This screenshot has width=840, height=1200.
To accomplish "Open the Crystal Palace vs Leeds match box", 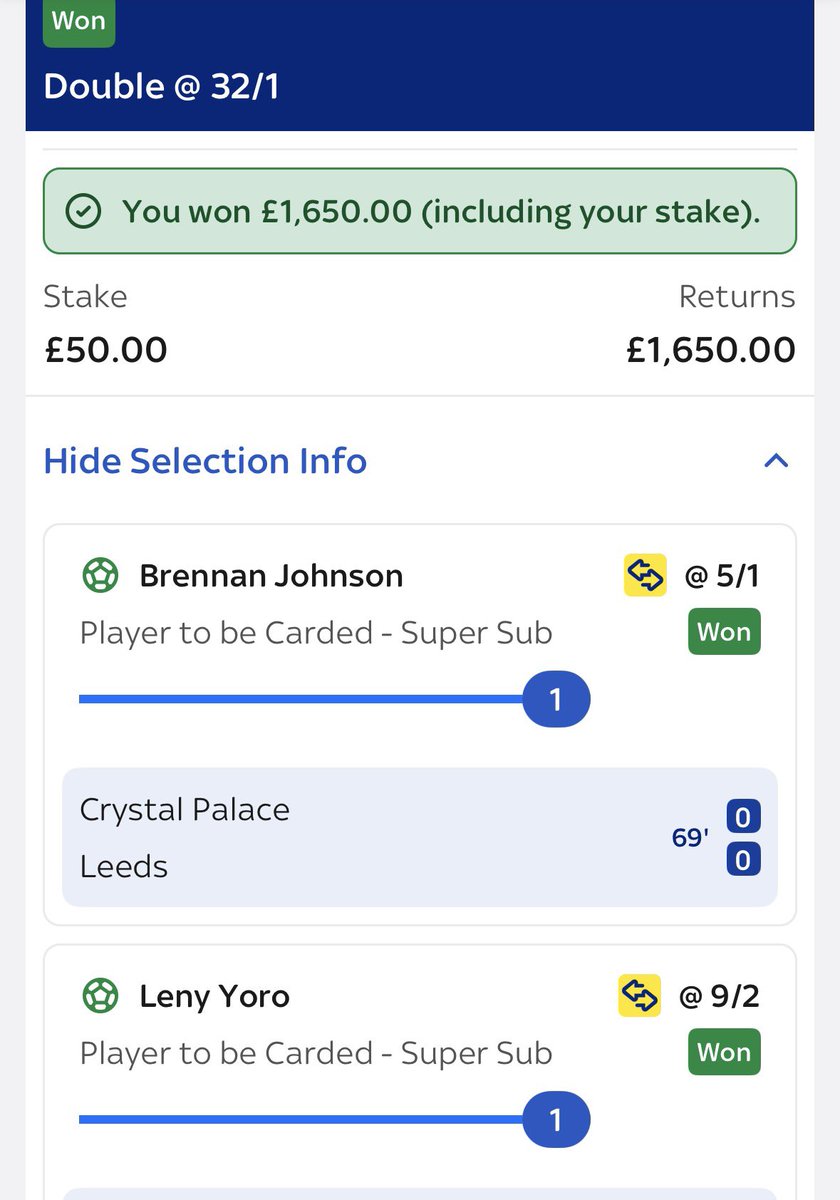I will tap(420, 837).
